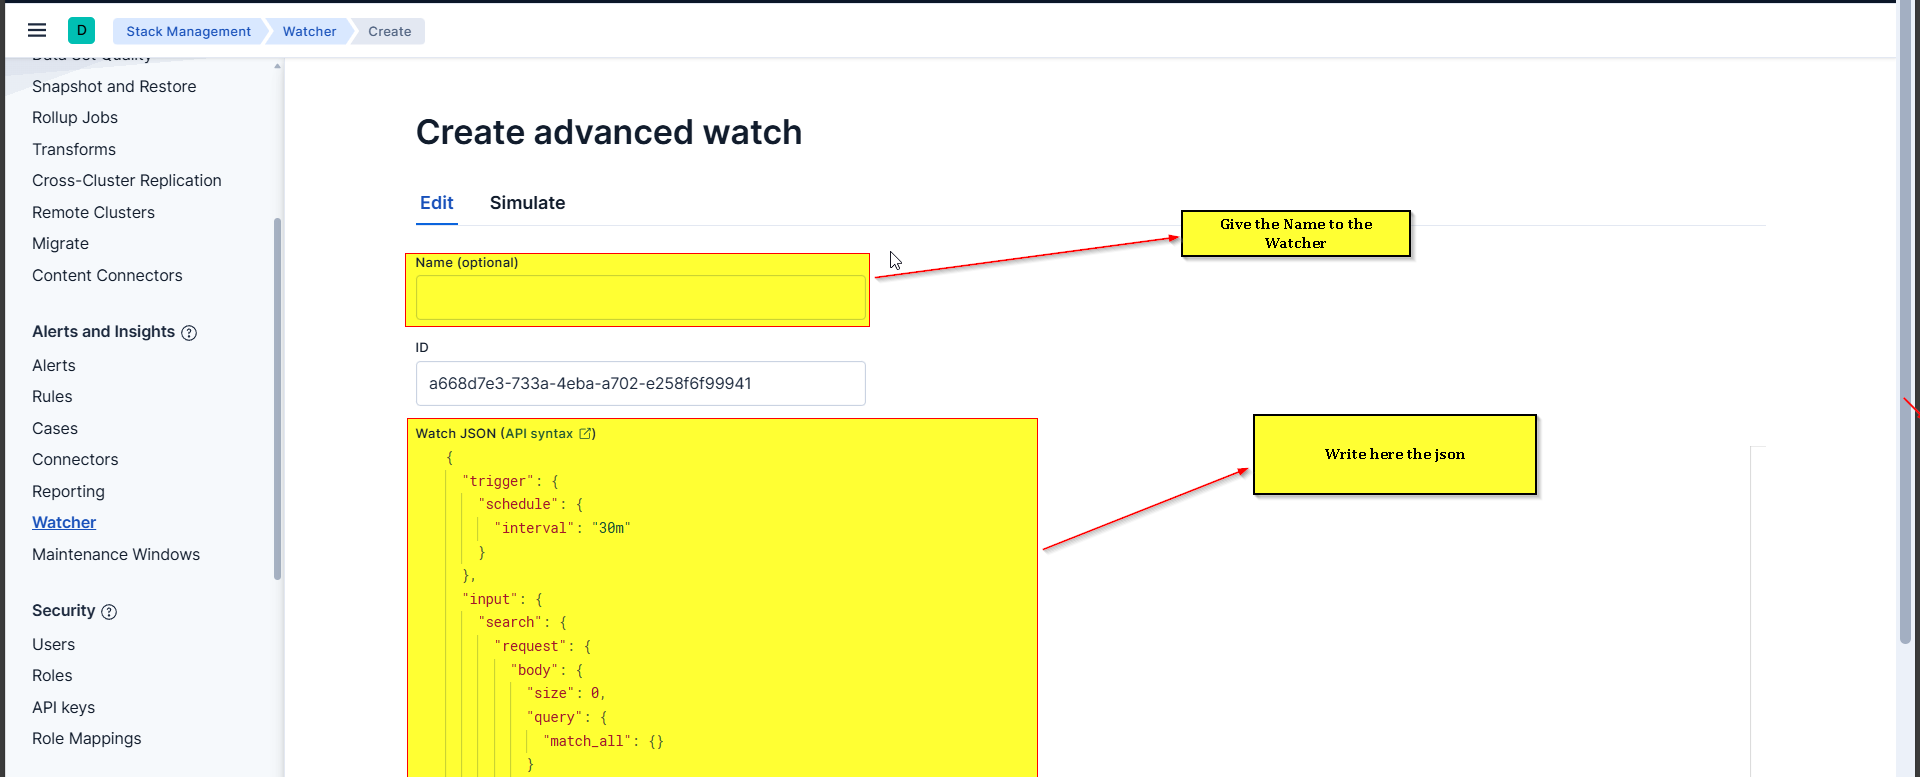This screenshot has width=1920, height=777.
Task: Click the green D space avatar
Action: (81, 30)
